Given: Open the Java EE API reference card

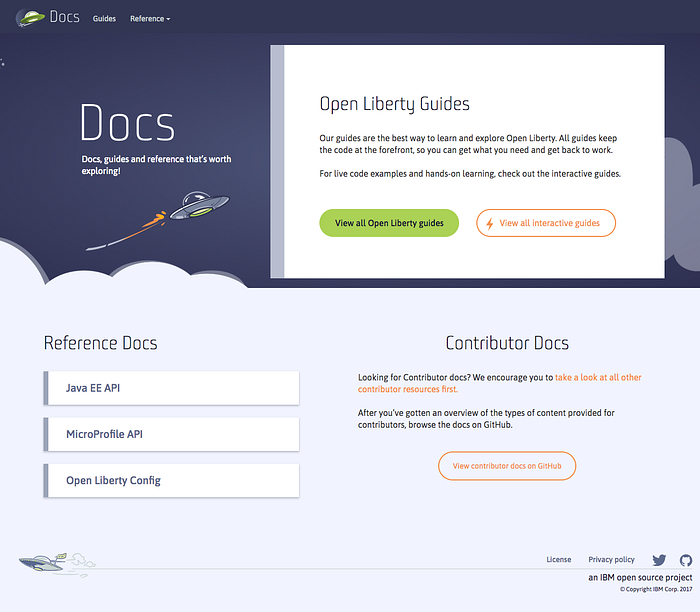Looking at the screenshot, I should click(171, 388).
